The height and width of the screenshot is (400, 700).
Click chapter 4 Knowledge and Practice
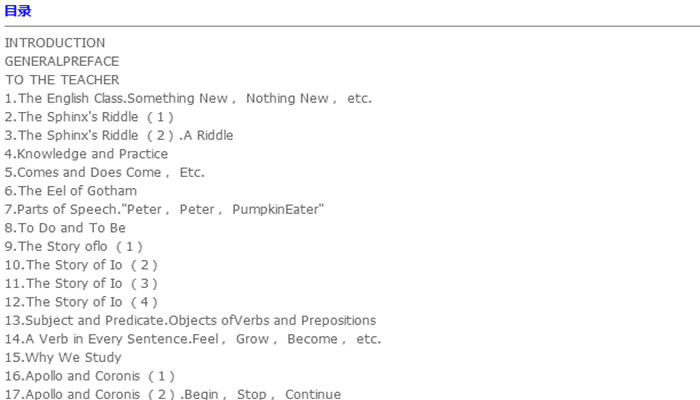[x=86, y=154]
